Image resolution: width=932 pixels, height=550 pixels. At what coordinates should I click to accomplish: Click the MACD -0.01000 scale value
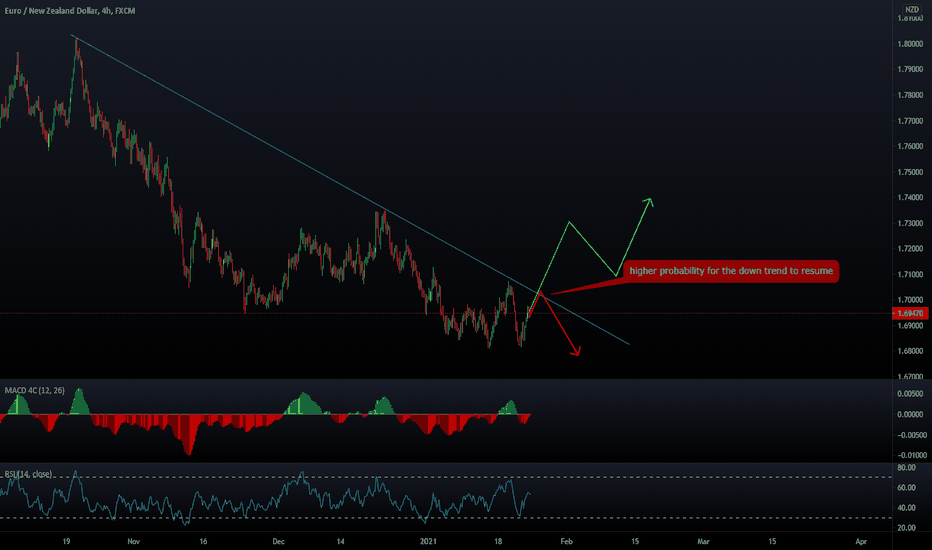911,455
